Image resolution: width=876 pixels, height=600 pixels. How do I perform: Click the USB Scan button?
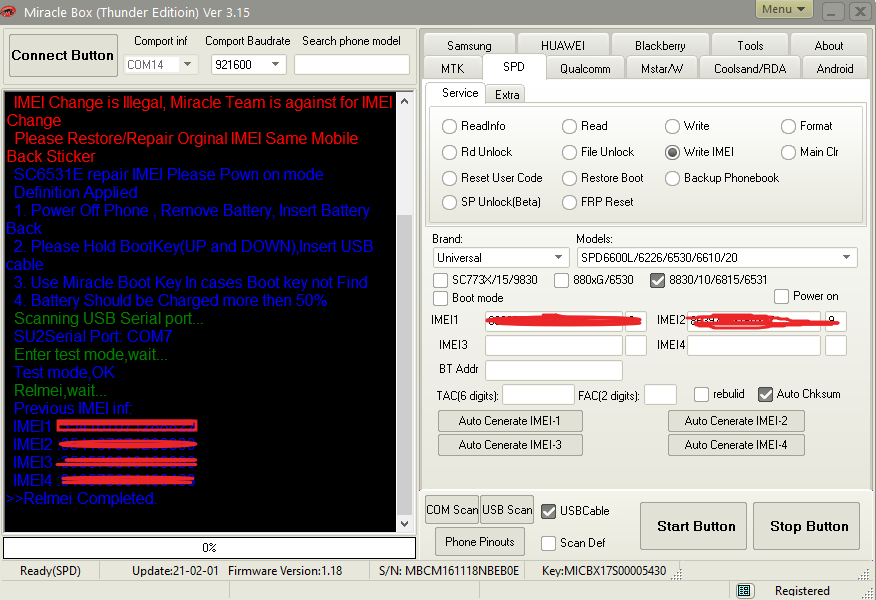[x=507, y=509]
